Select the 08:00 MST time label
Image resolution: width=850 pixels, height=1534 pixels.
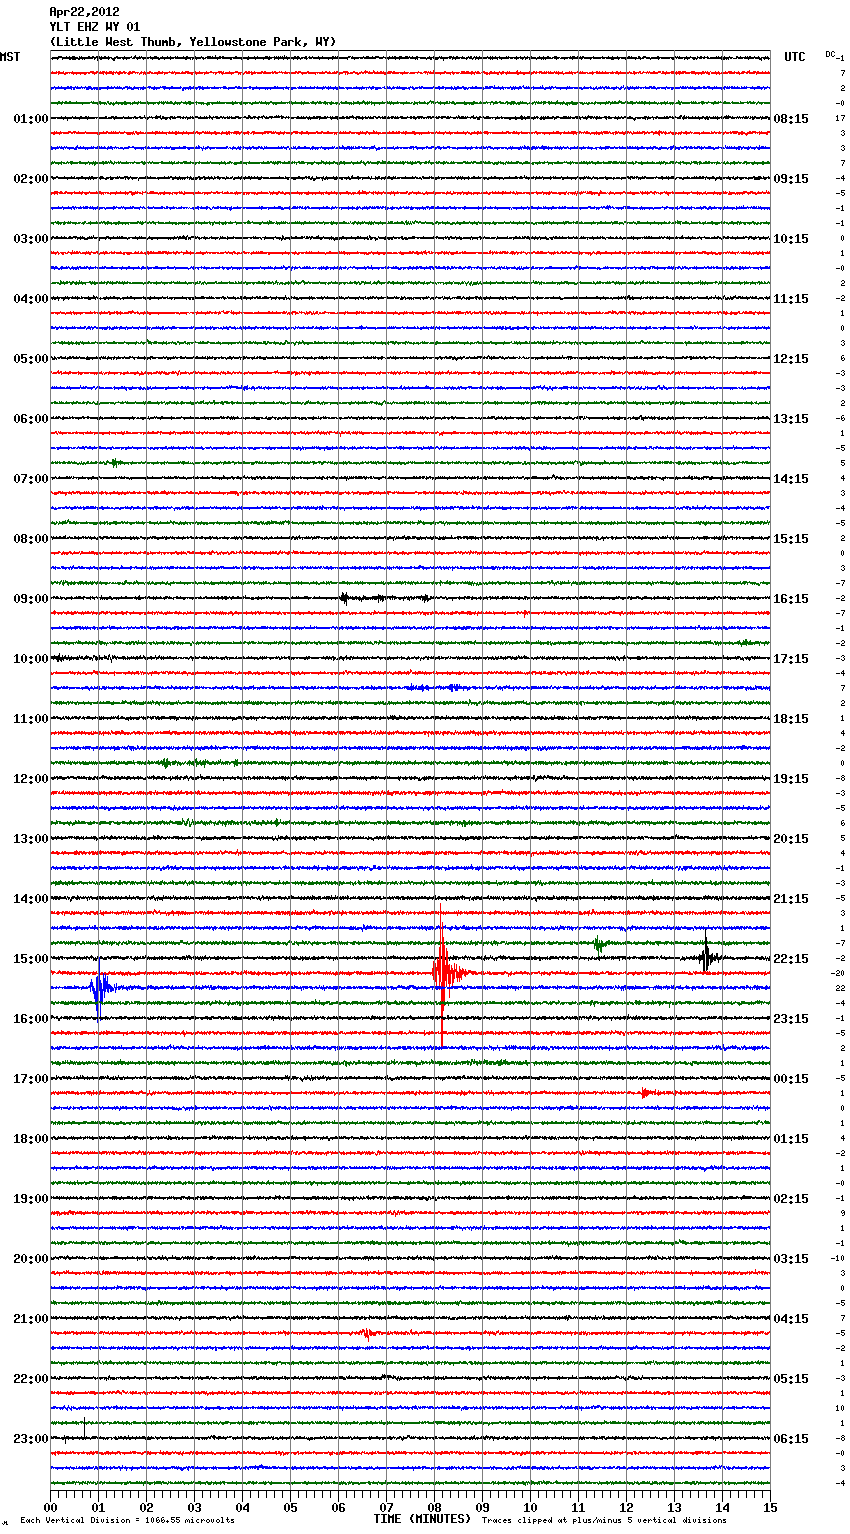(x=30, y=539)
